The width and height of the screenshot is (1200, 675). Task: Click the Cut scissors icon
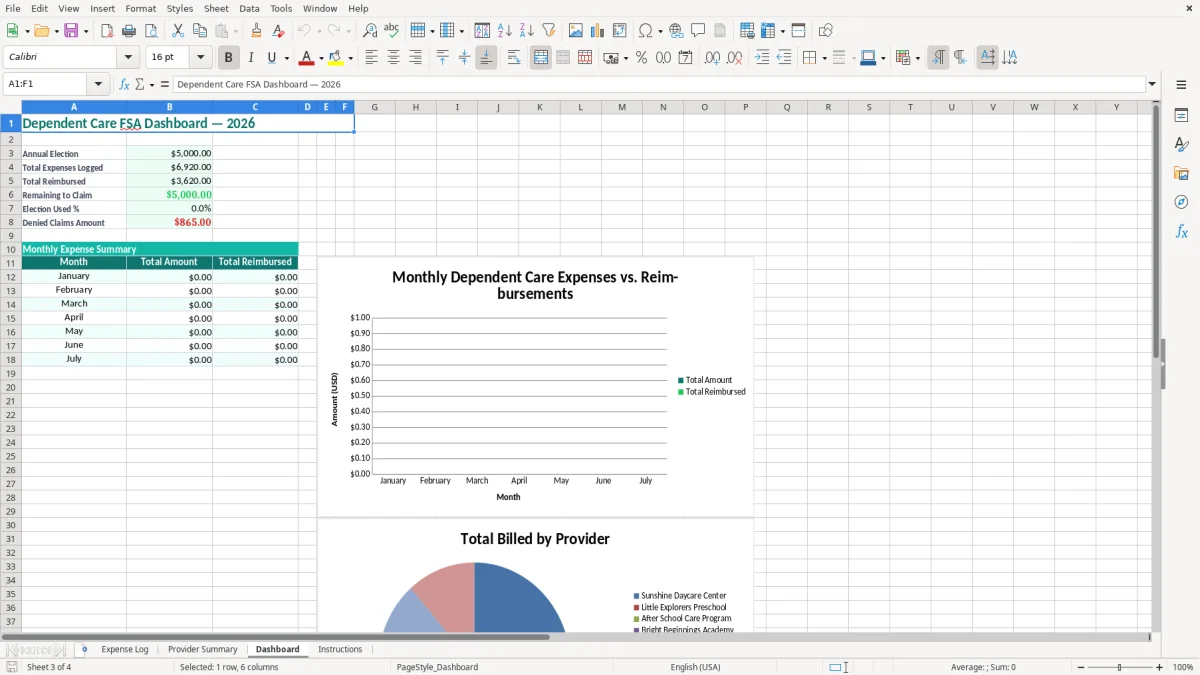click(x=178, y=31)
